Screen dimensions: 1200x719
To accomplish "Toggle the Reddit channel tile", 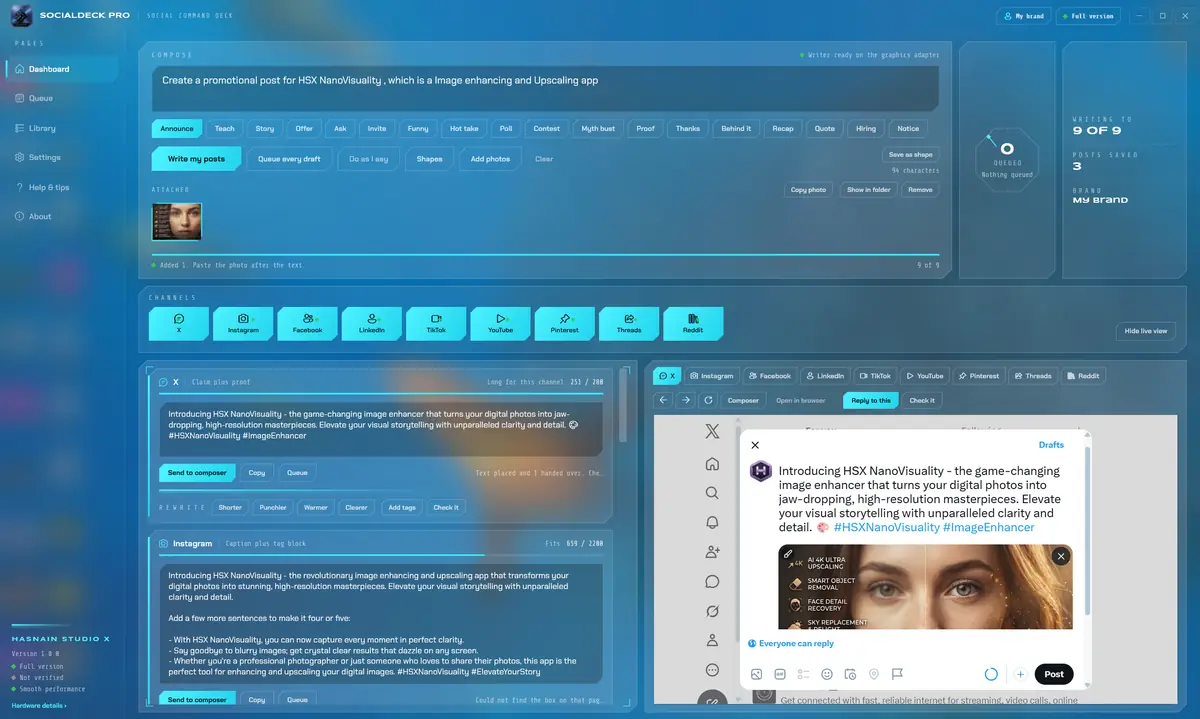I will point(693,324).
